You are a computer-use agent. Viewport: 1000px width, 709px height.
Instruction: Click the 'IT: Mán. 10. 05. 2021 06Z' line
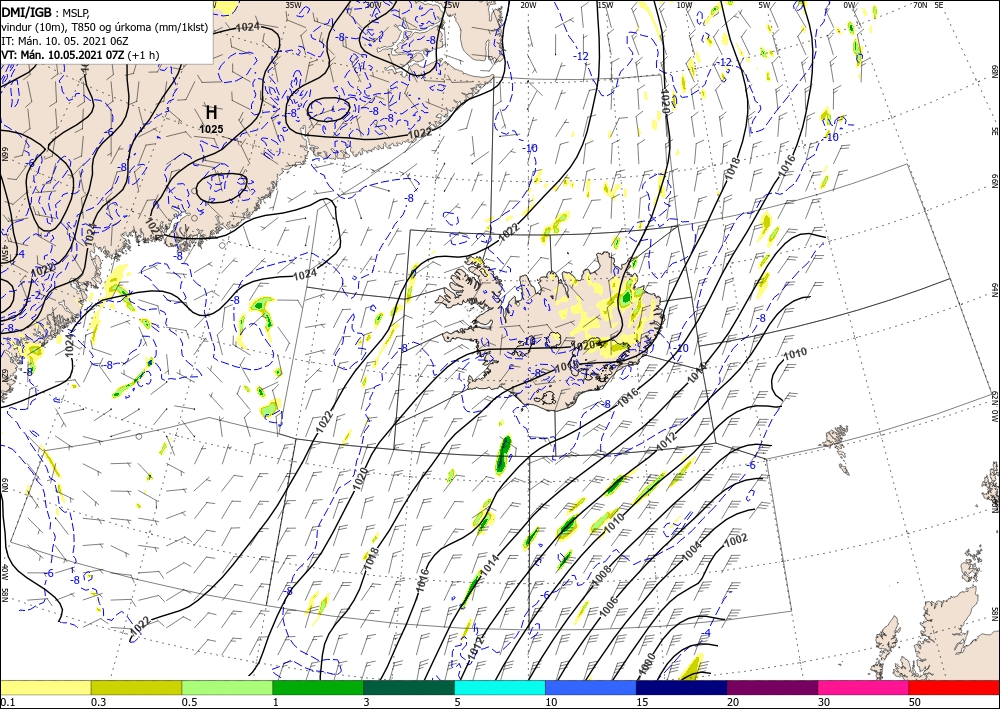(65, 40)
